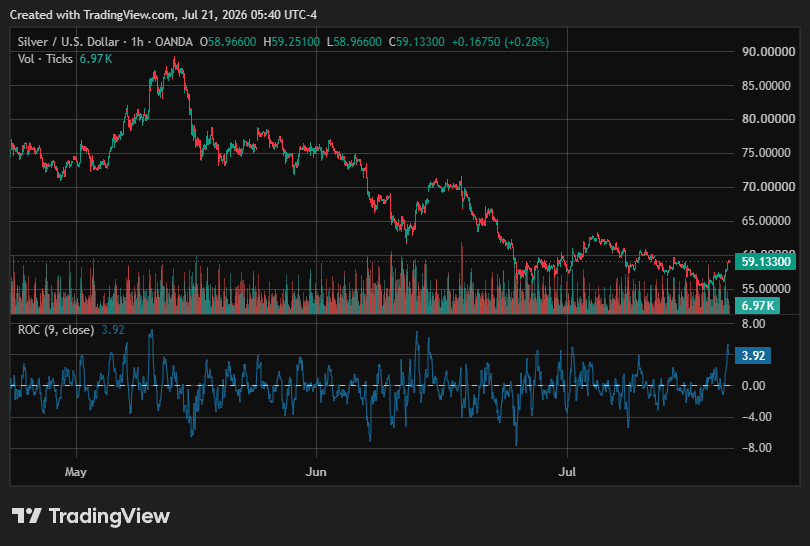Click the +0.16750 (+0.28%) change value

[500, 42]
